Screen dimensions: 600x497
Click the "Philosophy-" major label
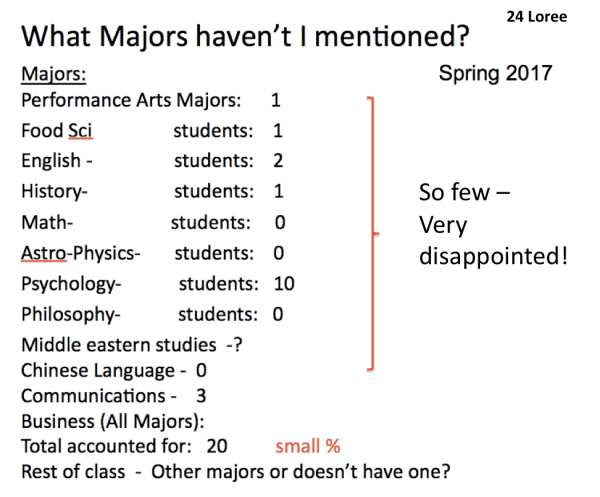point(70,314)
